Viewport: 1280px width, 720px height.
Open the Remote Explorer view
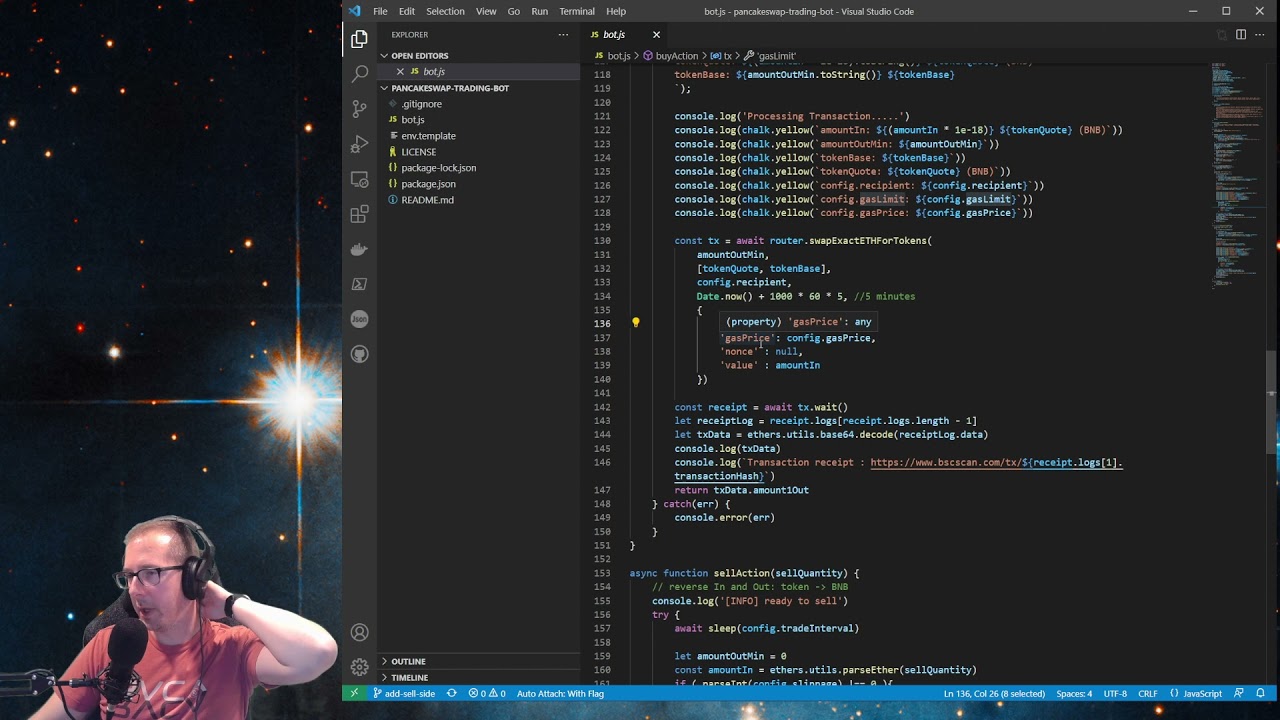[360, 179]
